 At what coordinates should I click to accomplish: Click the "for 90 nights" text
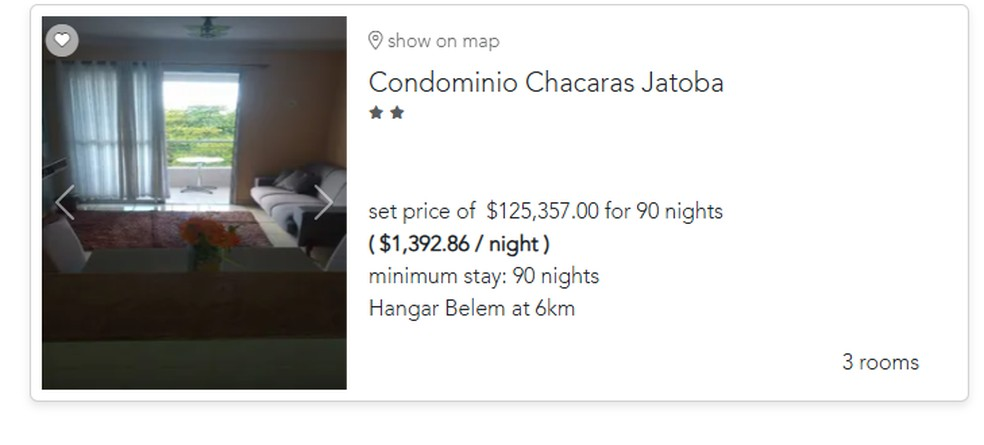[663, 211]
